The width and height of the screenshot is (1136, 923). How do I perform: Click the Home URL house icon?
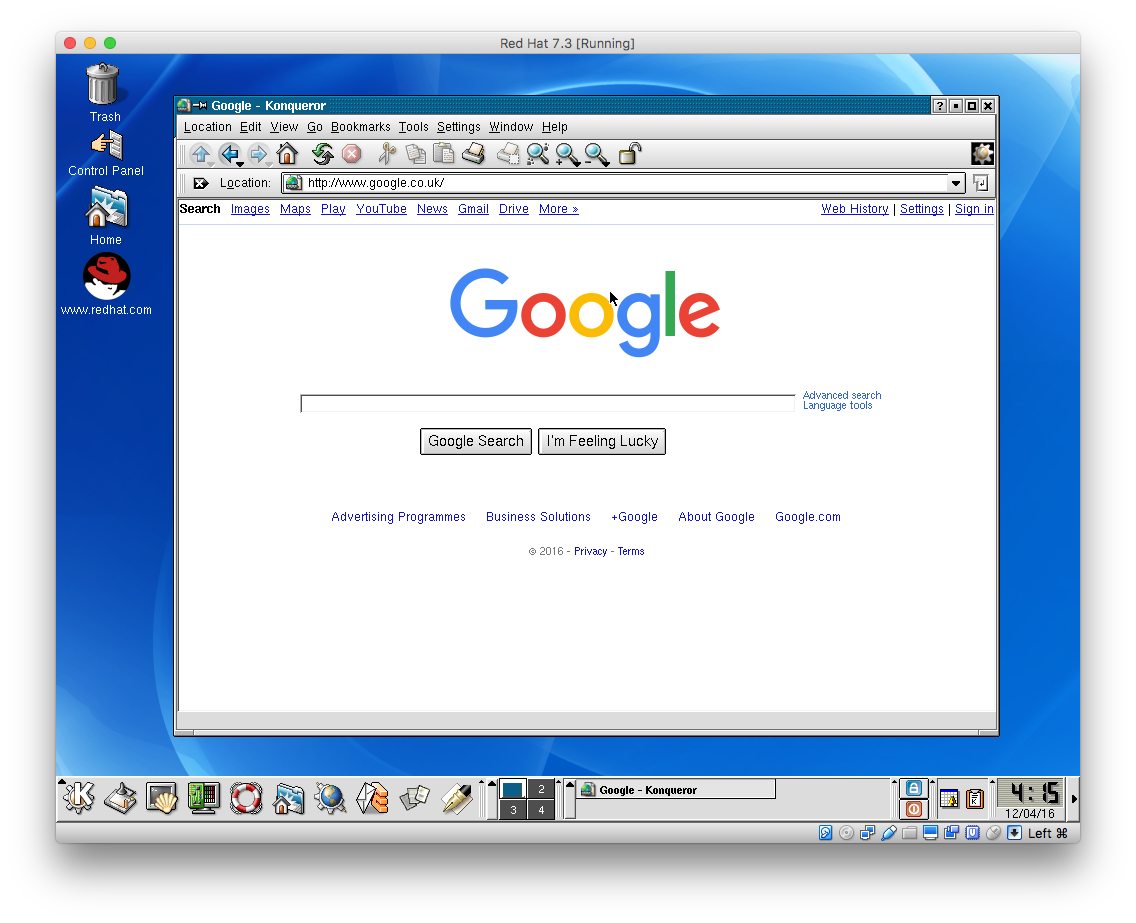(288, 154)
